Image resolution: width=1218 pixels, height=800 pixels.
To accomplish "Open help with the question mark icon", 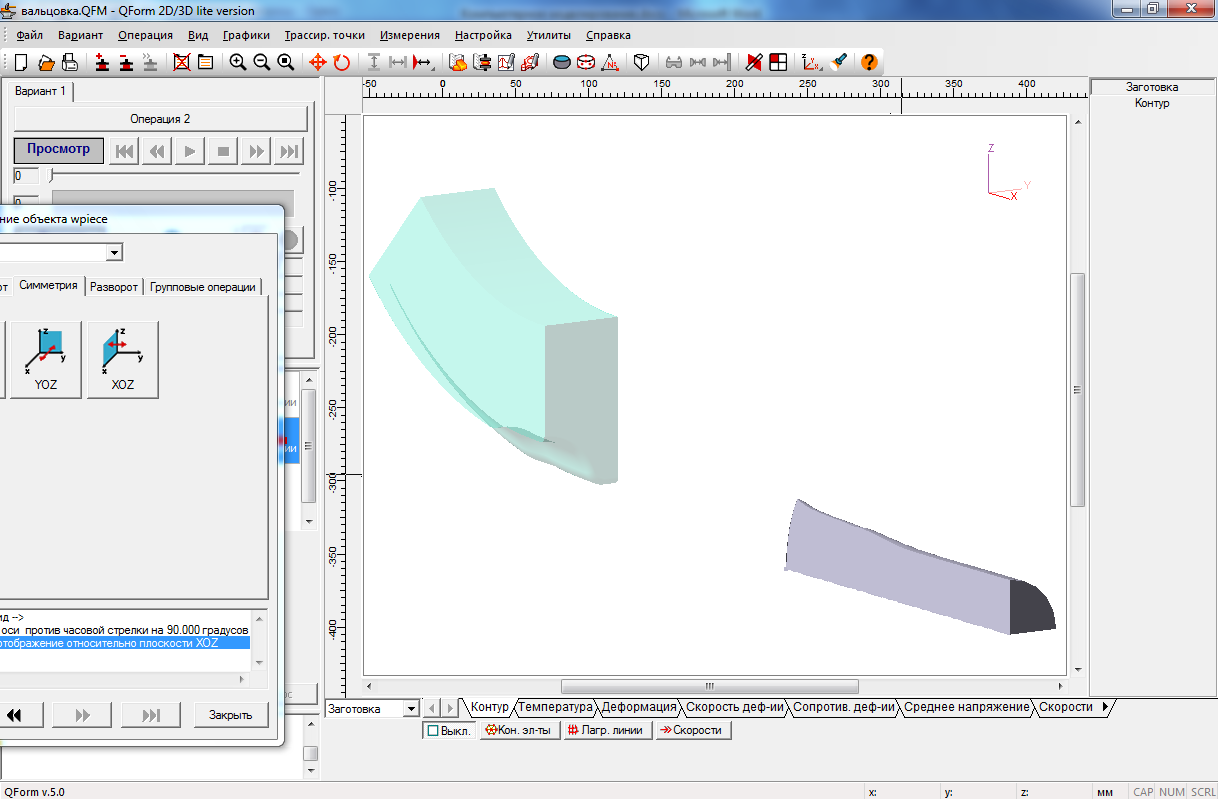I will 869,62.
